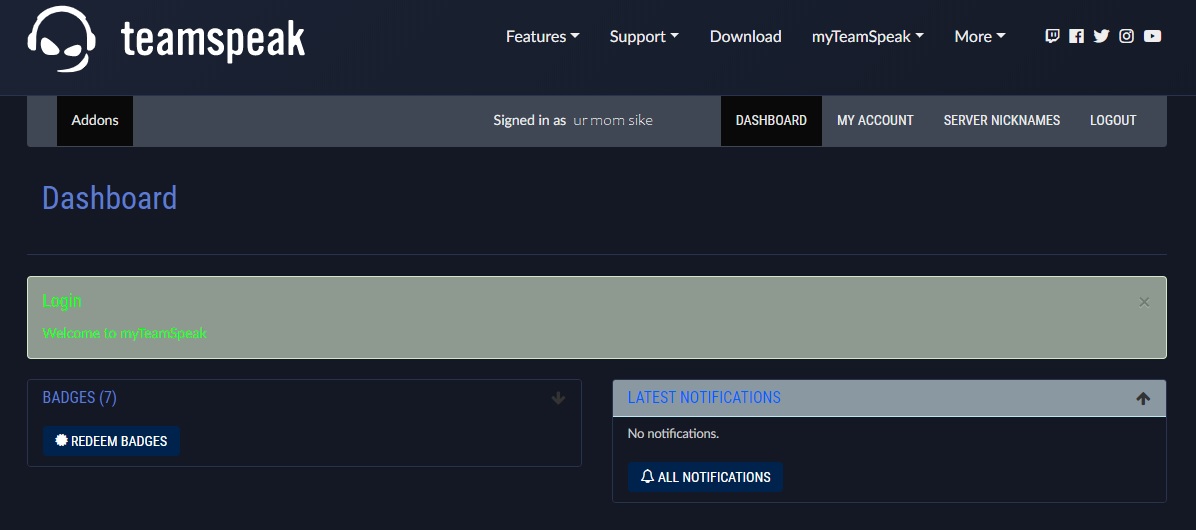This screenshot has height=530, width=1196.
Task: Expand the More dropdown menu
Action: pyautogui.click(x=980, y=37)
